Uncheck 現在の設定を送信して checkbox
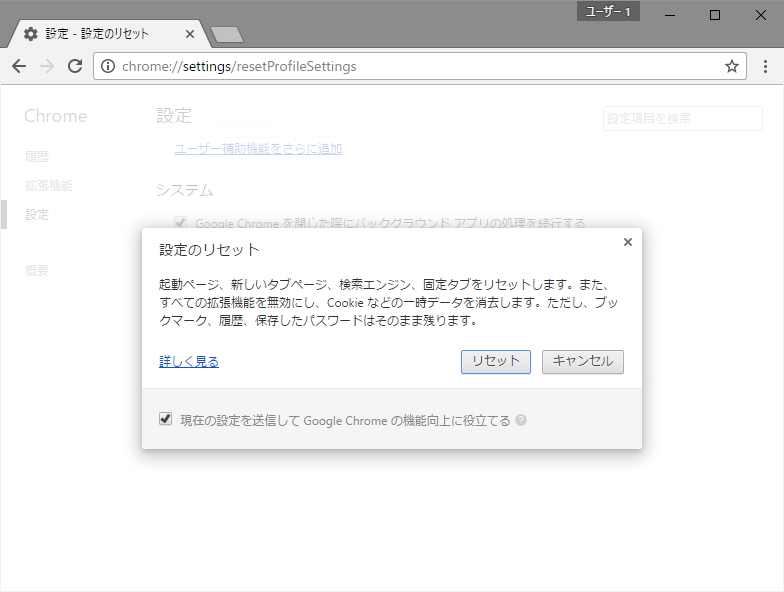Viewport: 784px width, 592px height. pyautogui.click(x=166, y=418)
